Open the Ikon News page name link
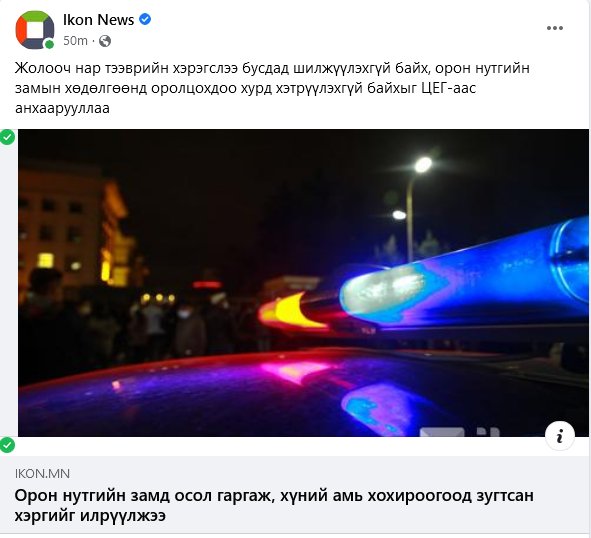The image size is (591, 538). coord(98,20)
